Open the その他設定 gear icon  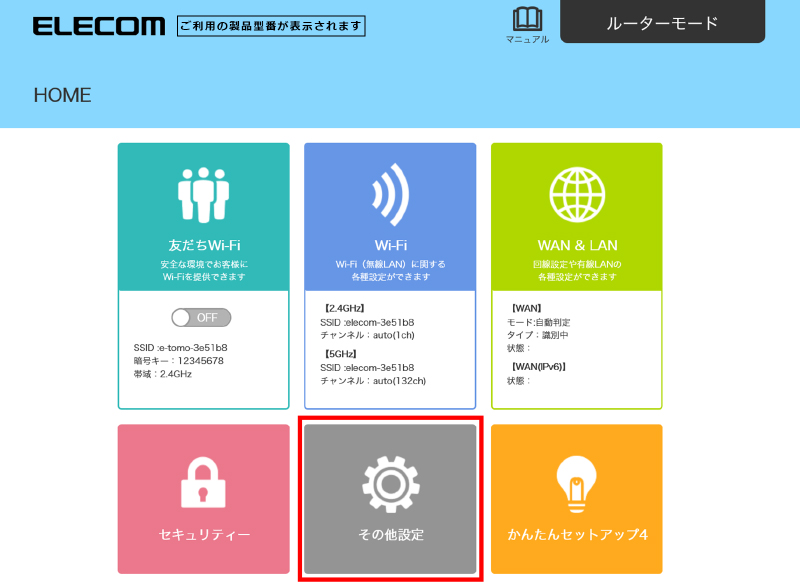pyautogui.click(x=391, y=484)
